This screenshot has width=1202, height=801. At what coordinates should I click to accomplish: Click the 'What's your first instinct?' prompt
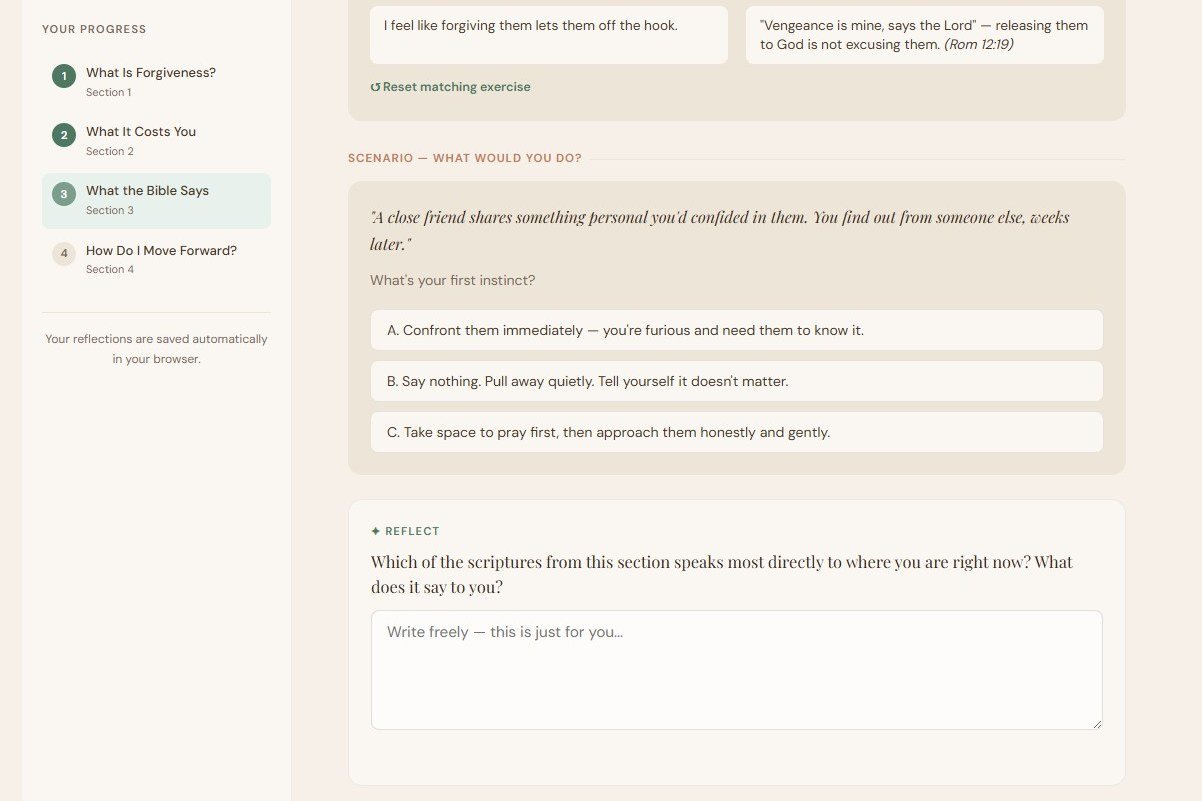pos(452,280)
